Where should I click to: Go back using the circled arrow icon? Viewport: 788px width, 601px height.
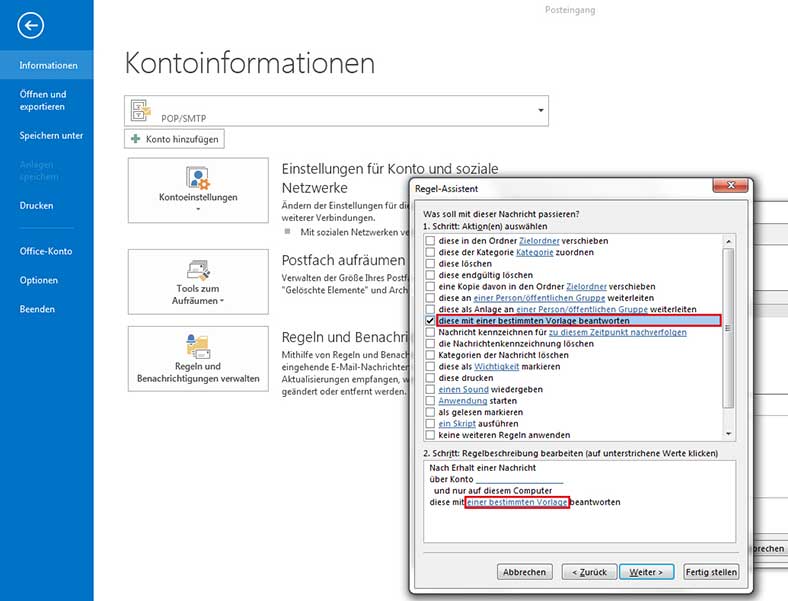pos(31,25)
